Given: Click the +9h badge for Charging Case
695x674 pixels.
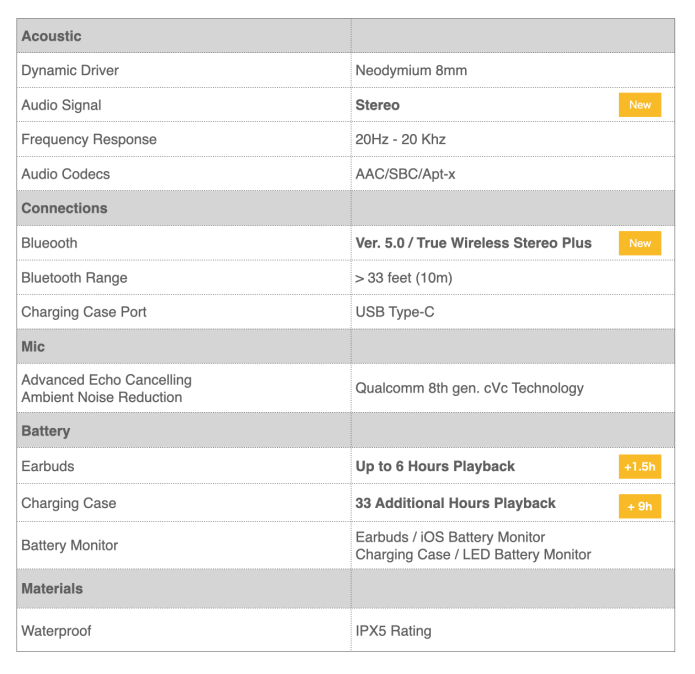Looking at the screenshot, I should pyautogui.click(x=639, y=506).
